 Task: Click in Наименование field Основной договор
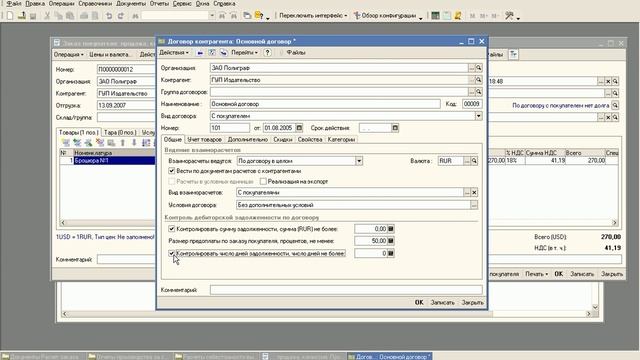tap(325, 104)
